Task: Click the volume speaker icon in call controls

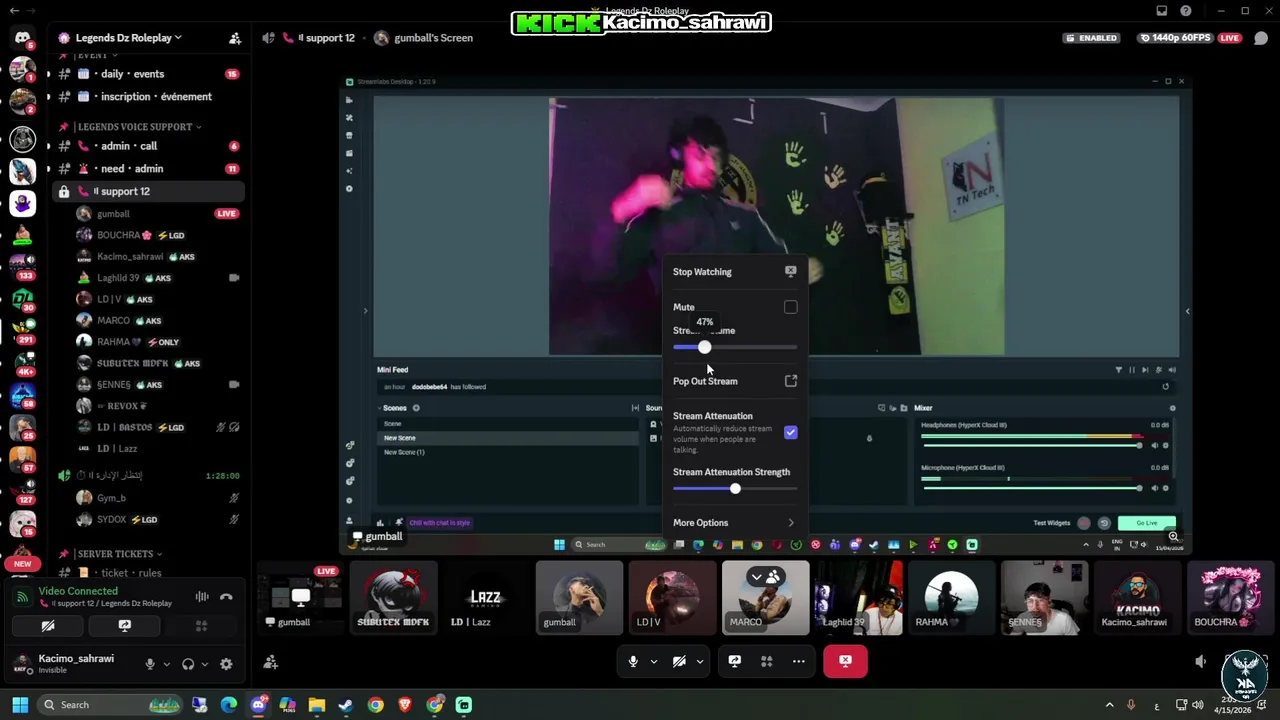Action: 1201,661
